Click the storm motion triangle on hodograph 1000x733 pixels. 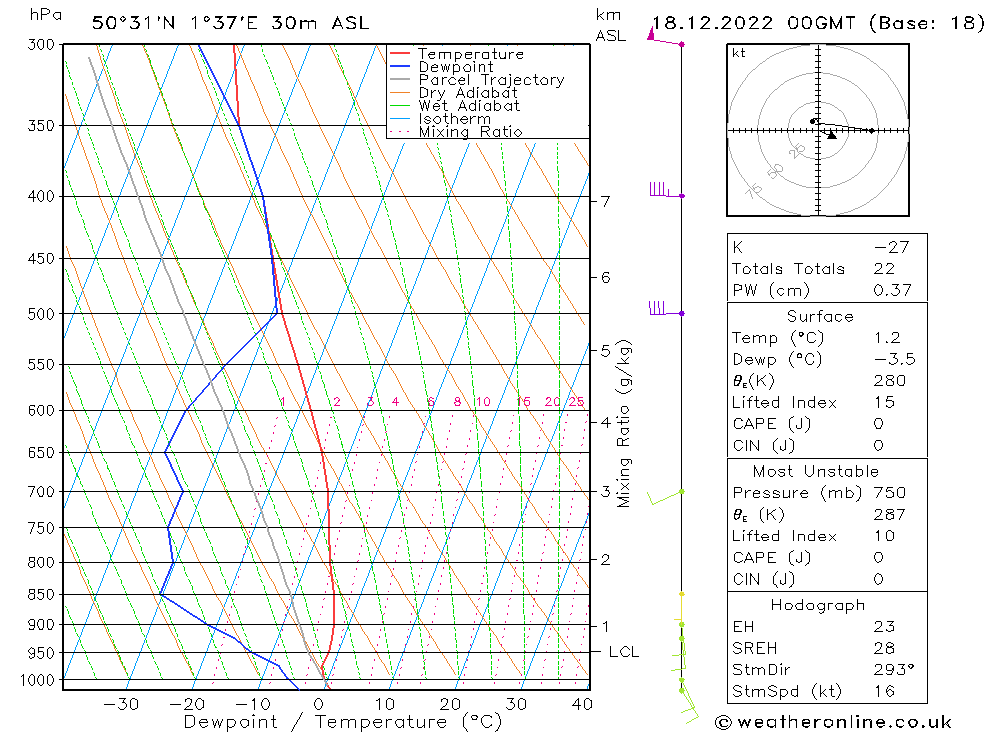(x=831, y=135)
